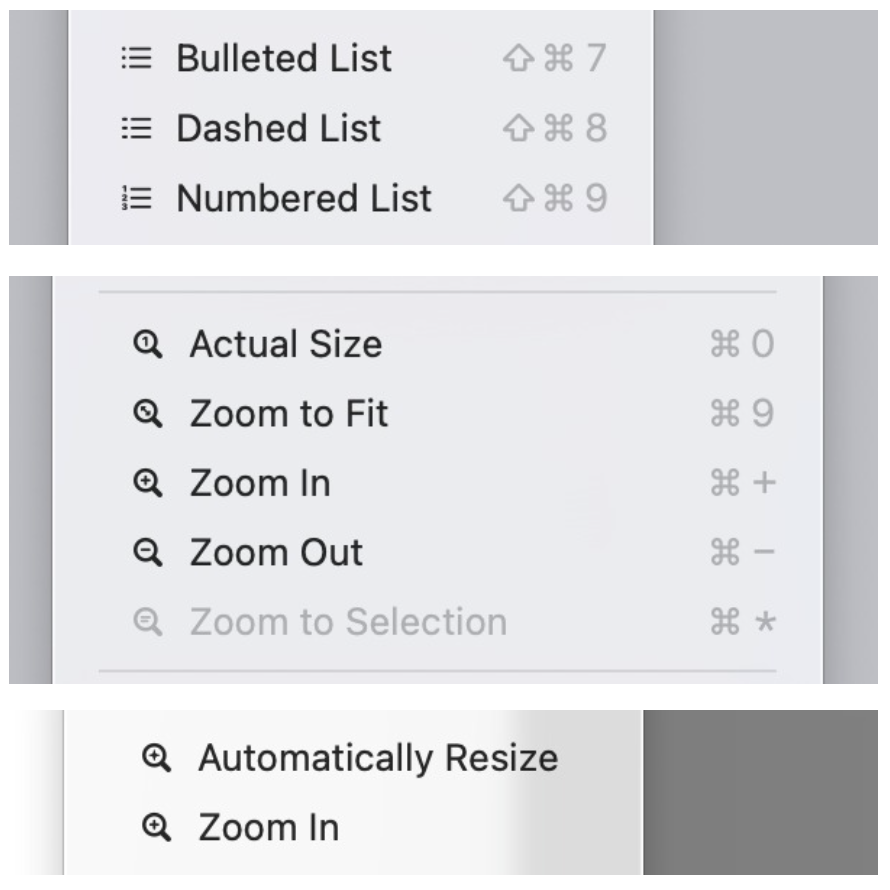This screenshot has width=890, height=890.
Task: Select Zoom In below Automatically Resize
Action: click(x=268, y=828)
